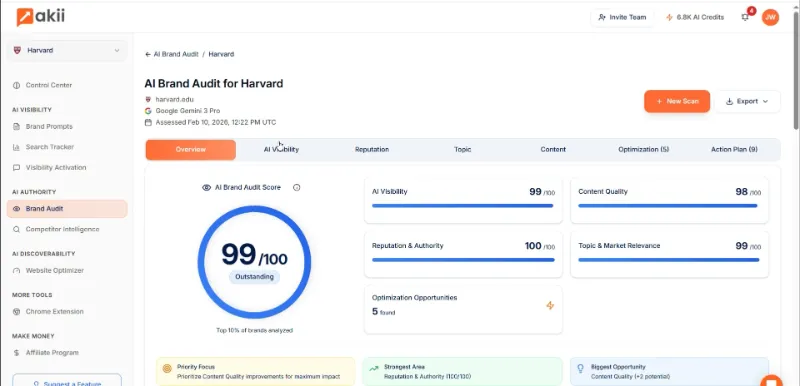The height and width of the screenshot is (386, 800).
Task: Click the 6.8K AI Credits indicator
Action: (x=695, y=17)
